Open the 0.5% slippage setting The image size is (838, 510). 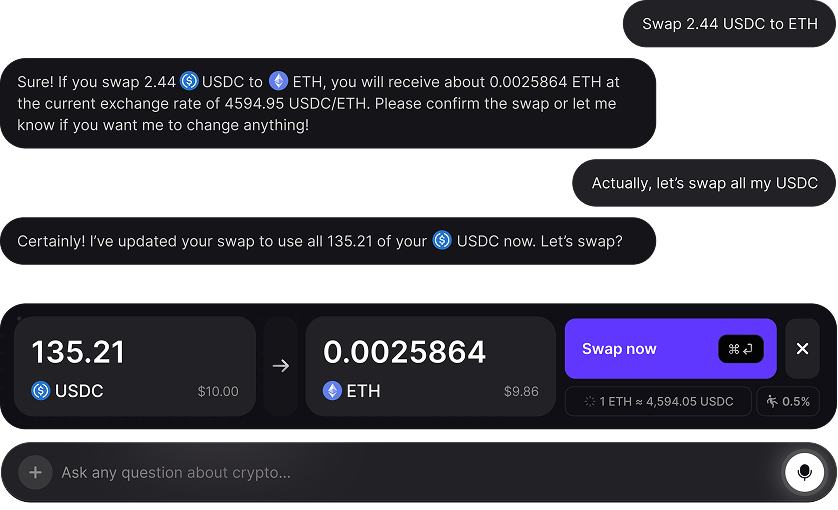(x=788, y=401)
